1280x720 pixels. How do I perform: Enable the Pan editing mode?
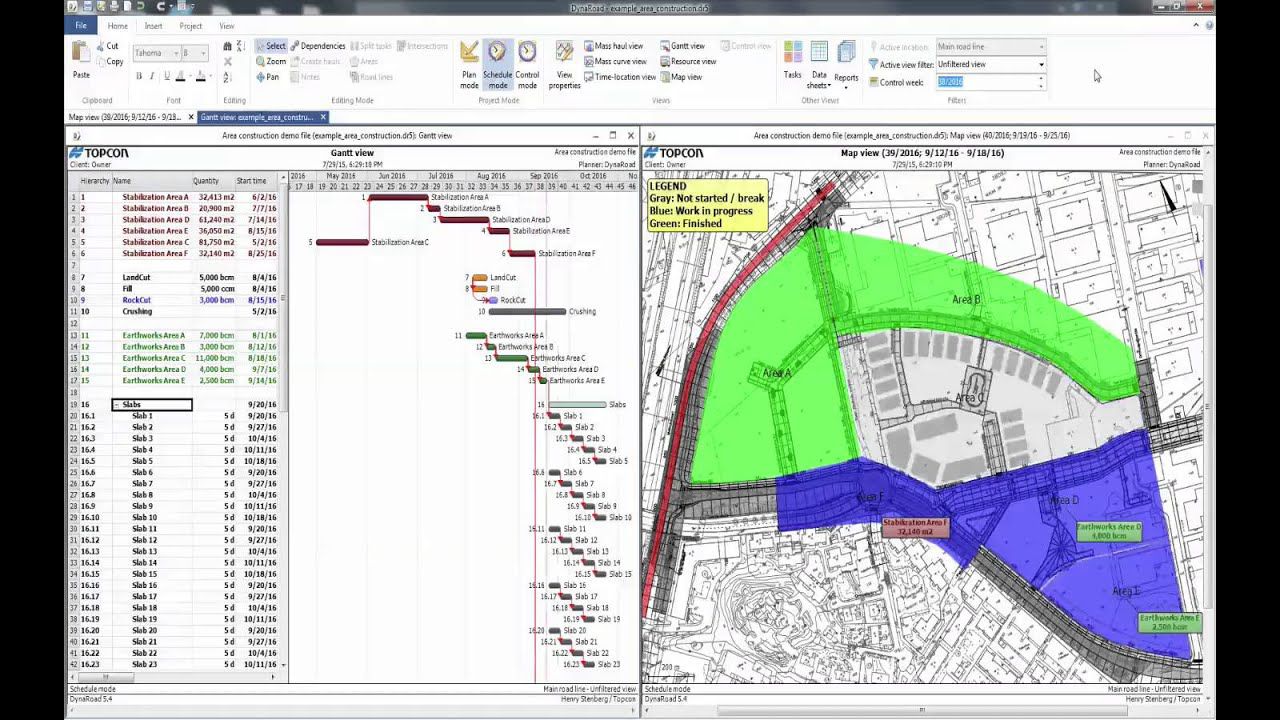click(267, 77)
